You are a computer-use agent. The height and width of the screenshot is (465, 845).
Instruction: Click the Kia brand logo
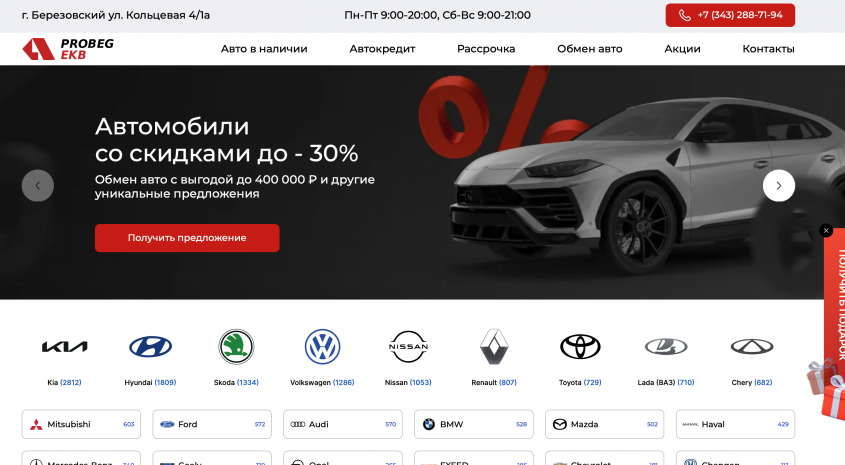pos(64,346)
